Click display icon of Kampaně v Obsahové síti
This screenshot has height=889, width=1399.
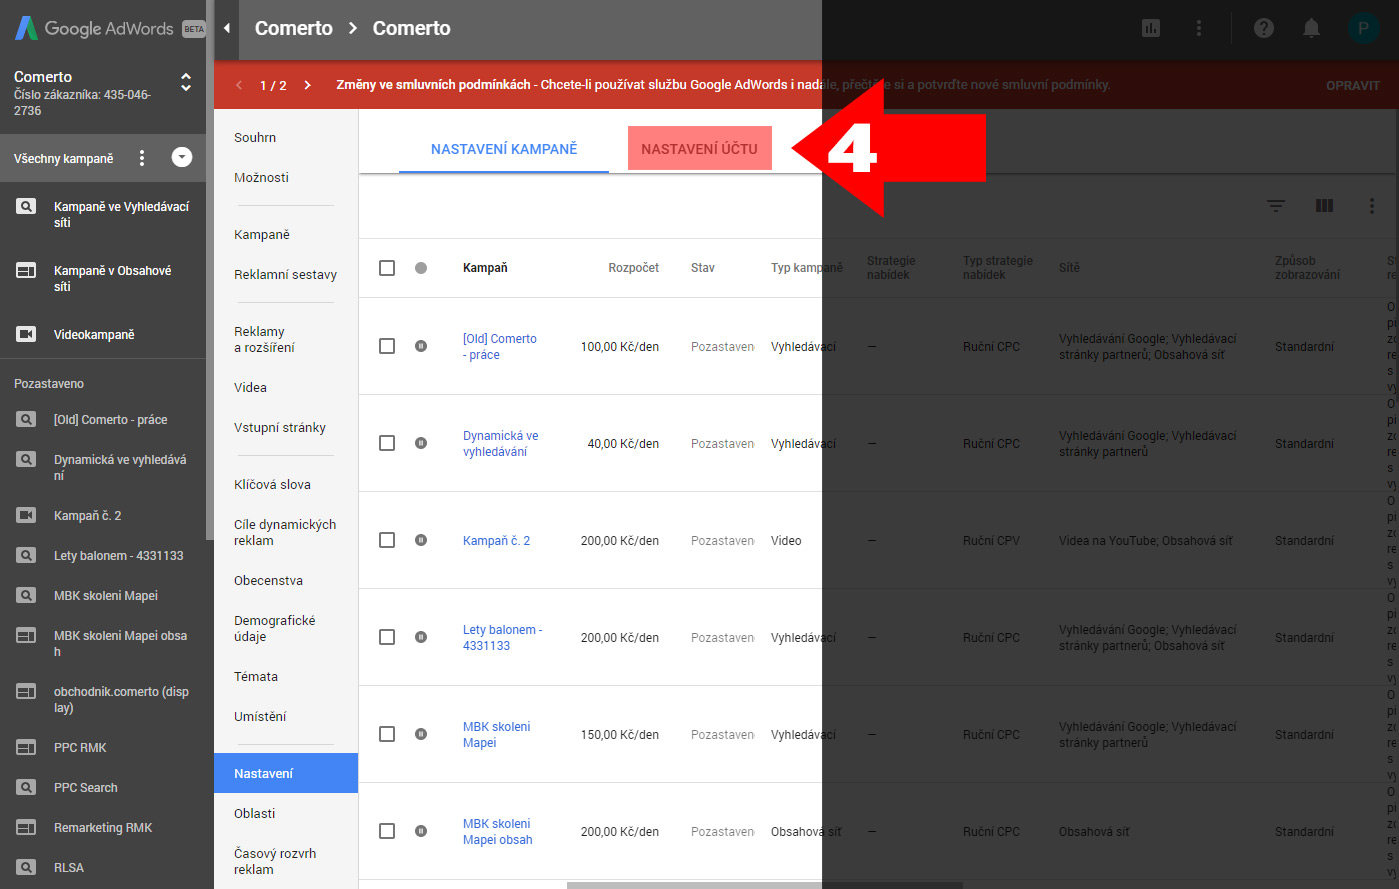pyautogui.click(x=27, y=271)
